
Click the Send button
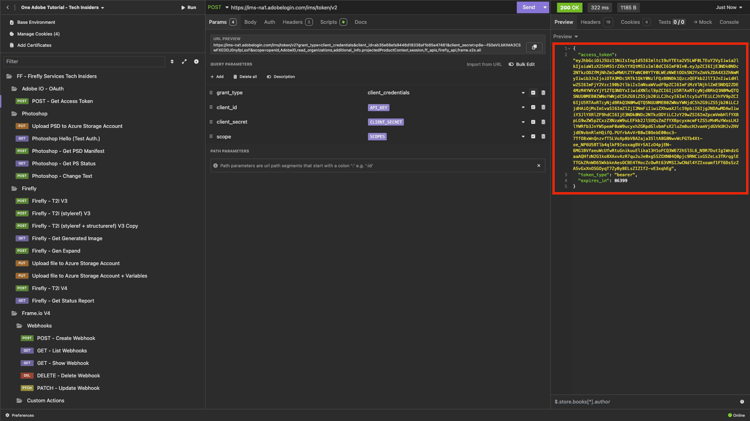(x=529, y=7)
